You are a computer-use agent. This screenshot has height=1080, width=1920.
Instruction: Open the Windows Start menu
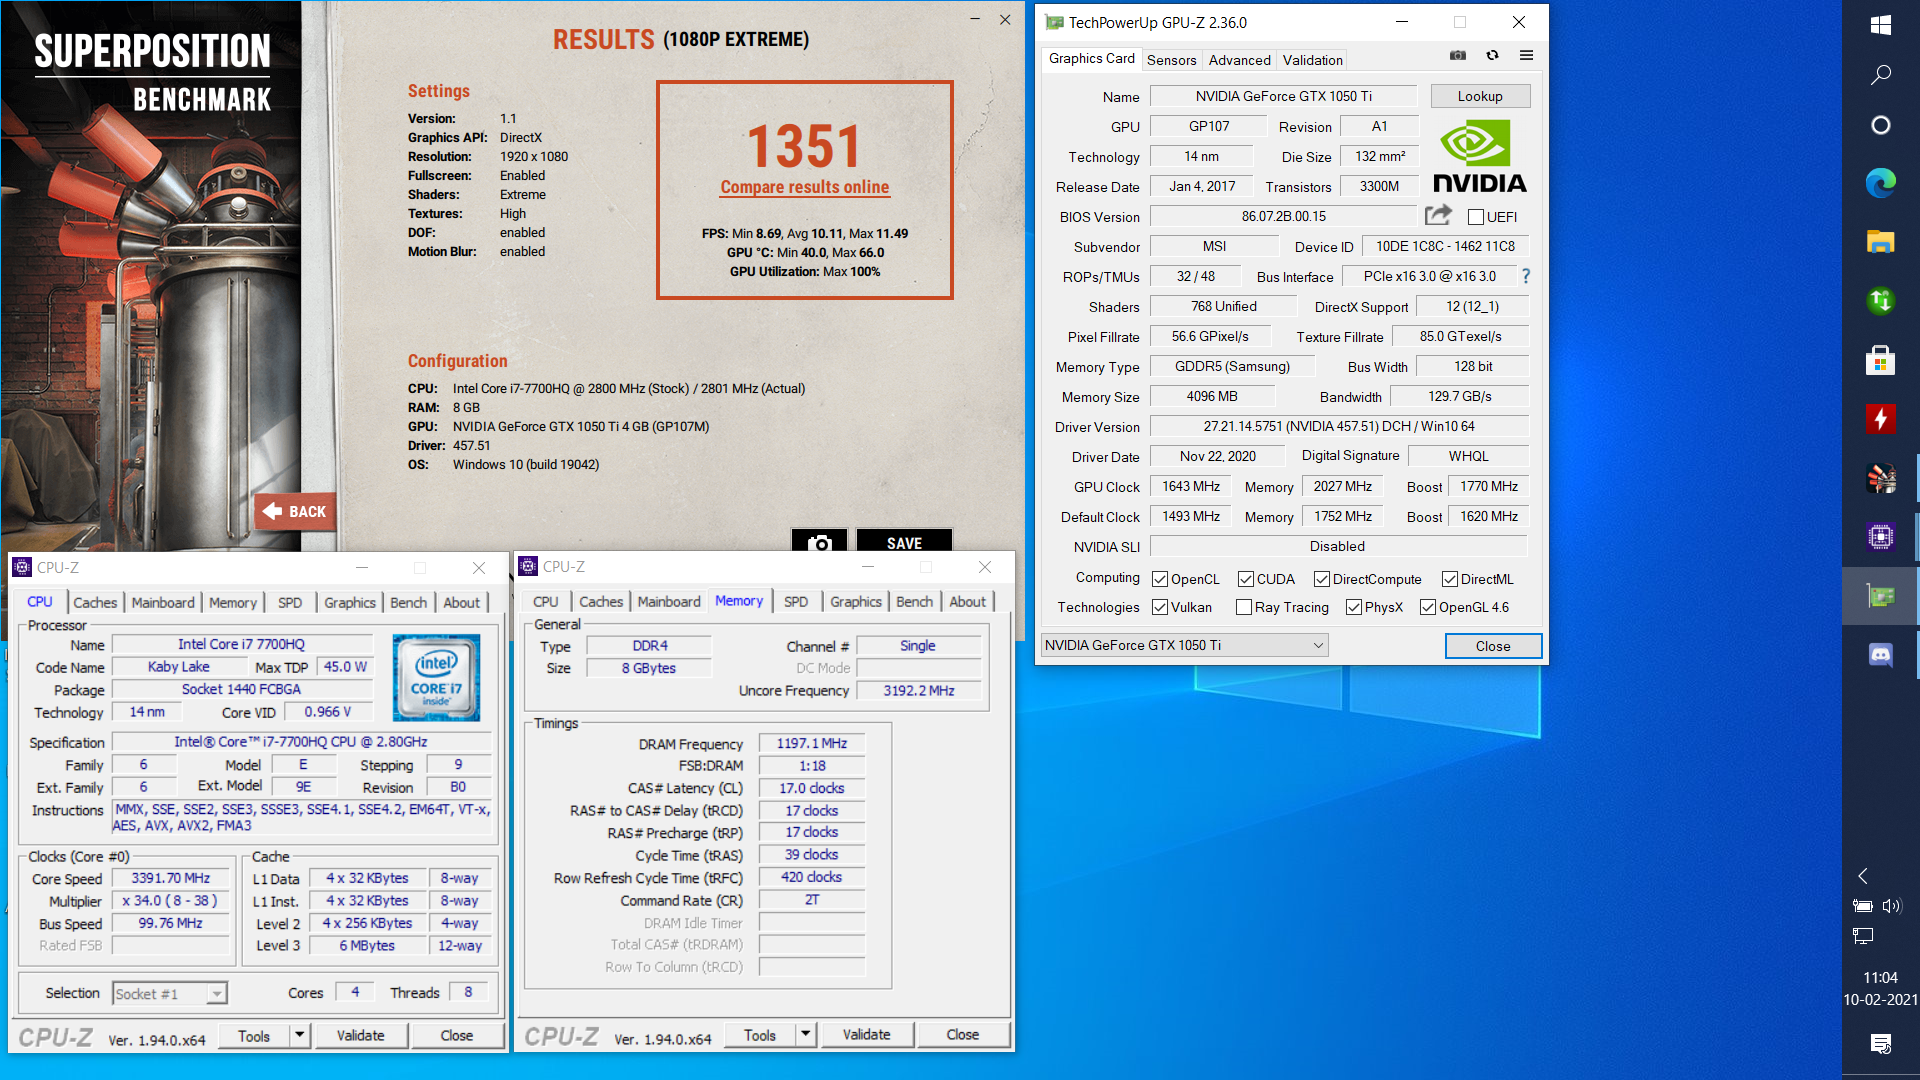[1880, 24]
